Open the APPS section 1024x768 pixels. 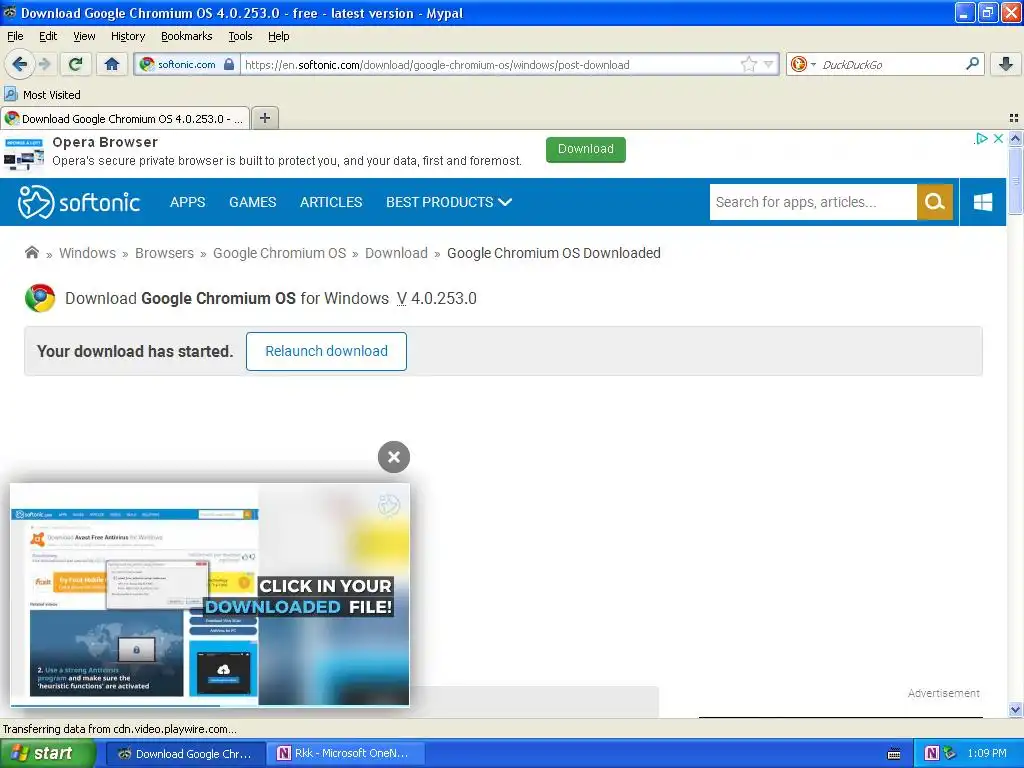[187, 202]
